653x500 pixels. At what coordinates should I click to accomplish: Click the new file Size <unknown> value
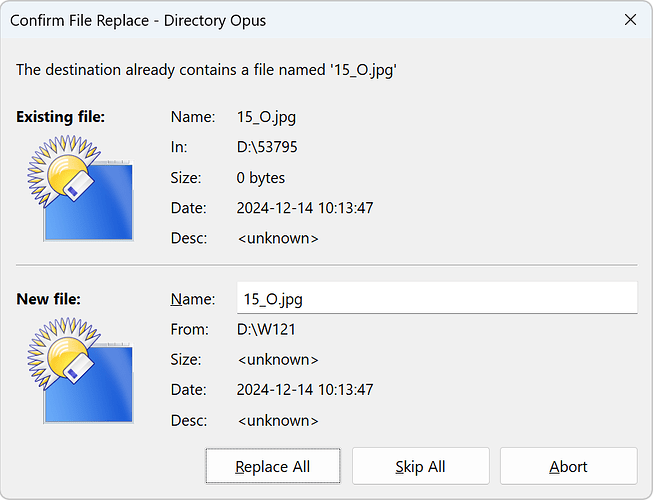[x=278, y=360]
